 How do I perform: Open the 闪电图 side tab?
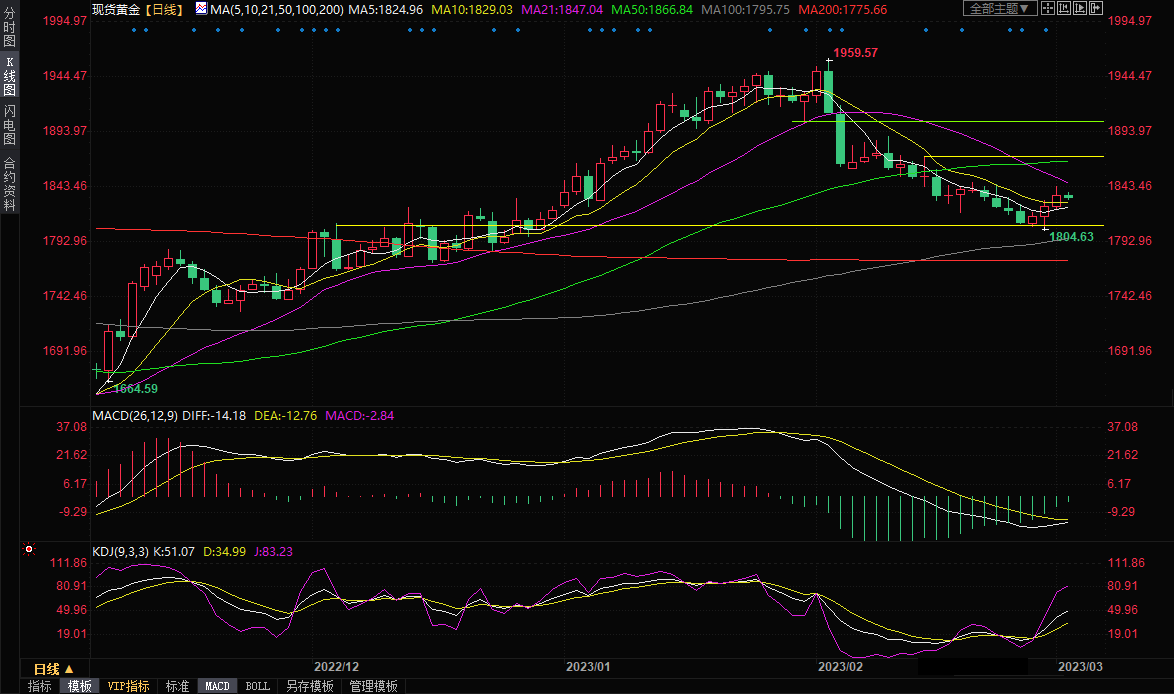click(x=9, y=124)
